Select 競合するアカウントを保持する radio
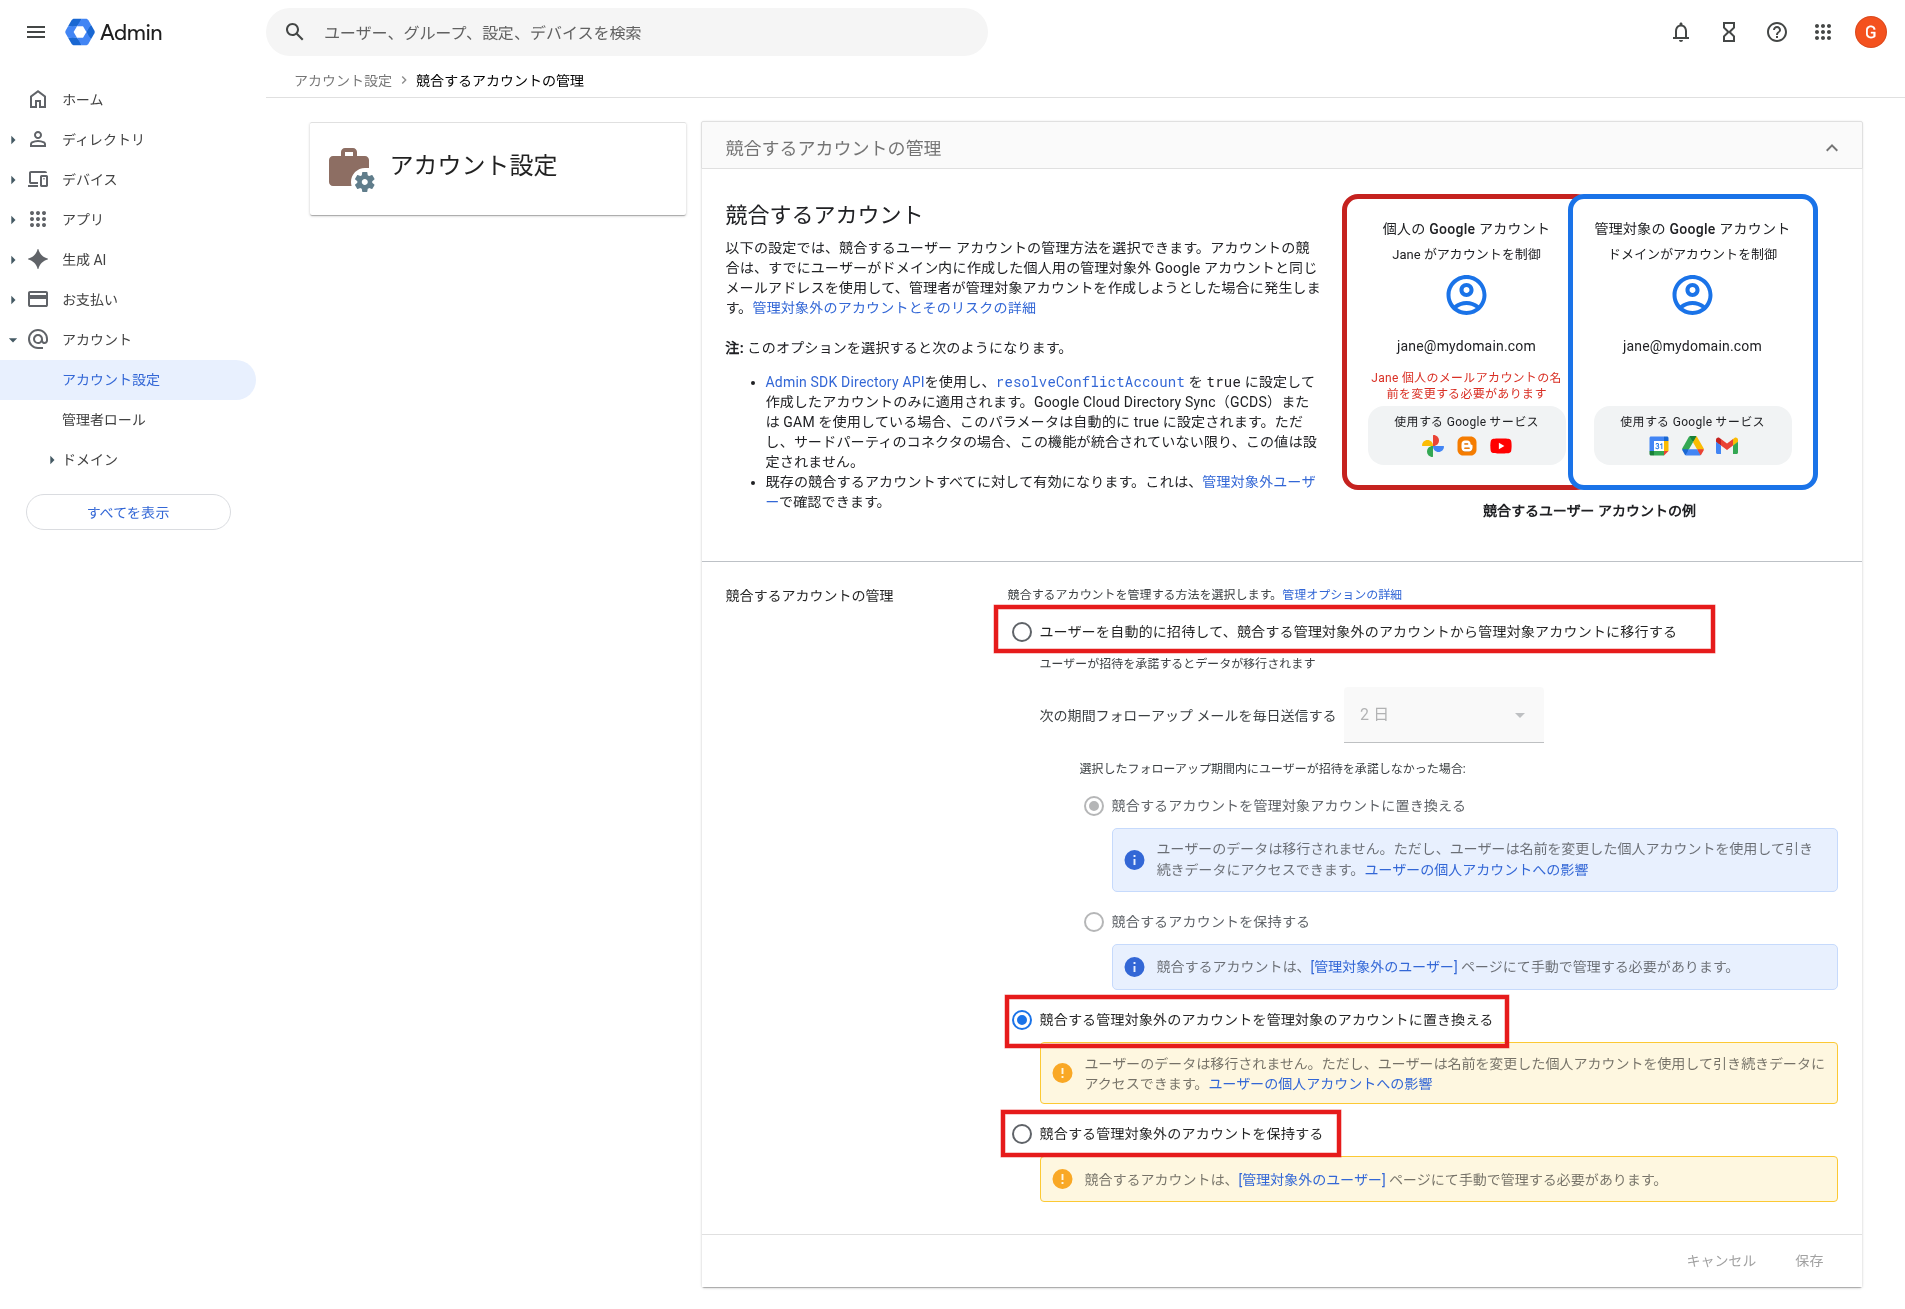This screenshot has width=1905, height=1309. click(x=1094, y=922)
